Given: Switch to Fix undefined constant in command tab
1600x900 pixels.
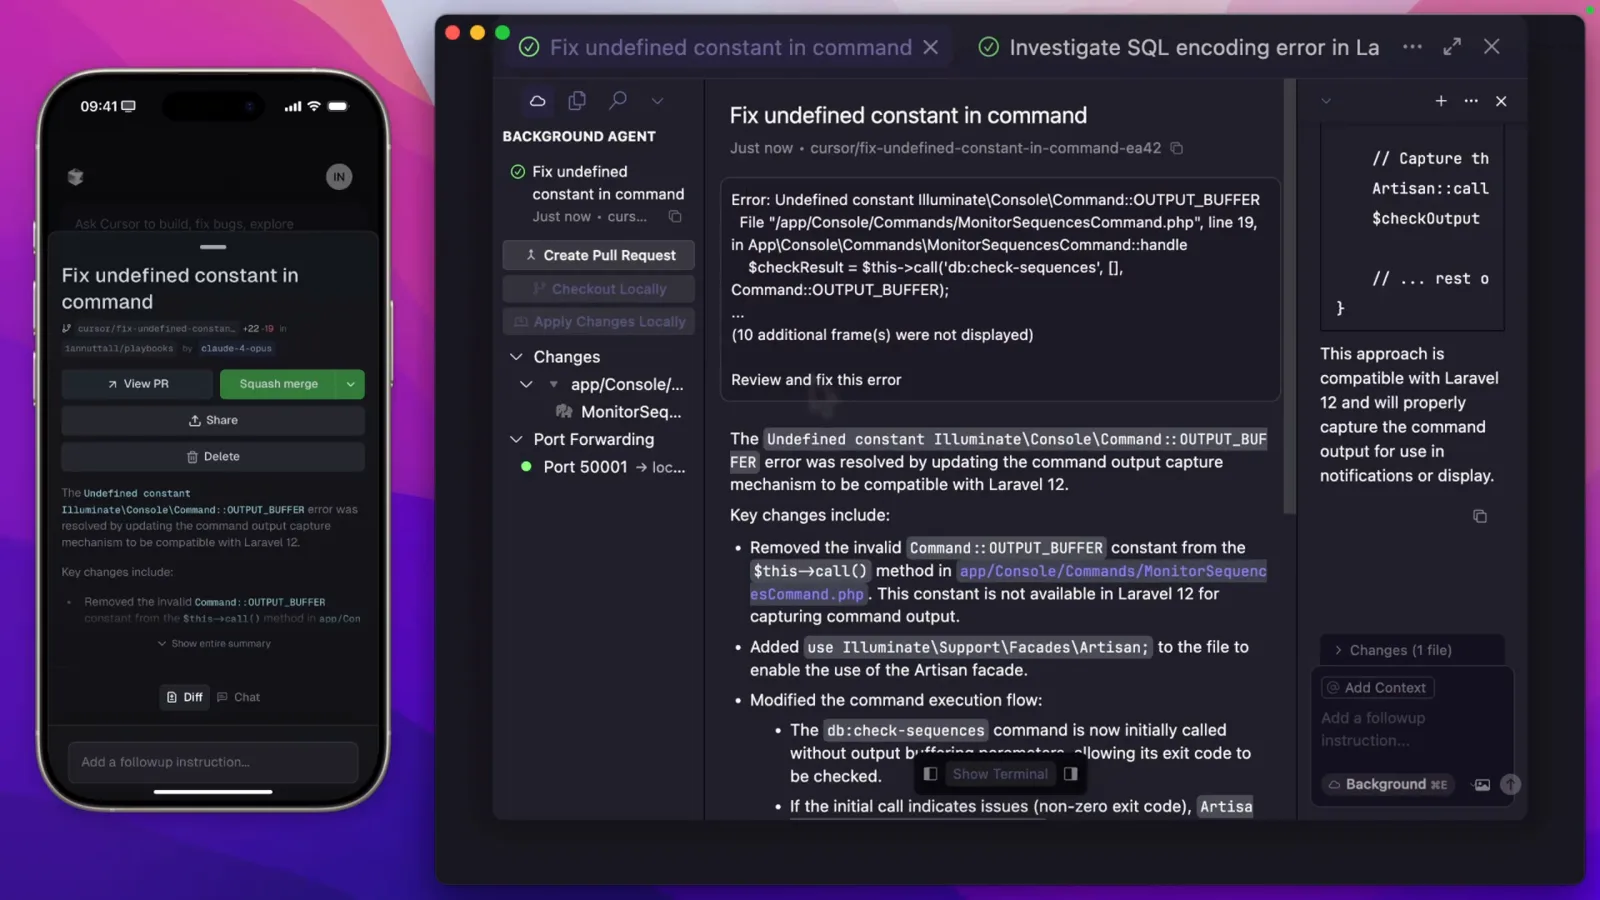Looking at the screenshot, I should click(729, 47).
